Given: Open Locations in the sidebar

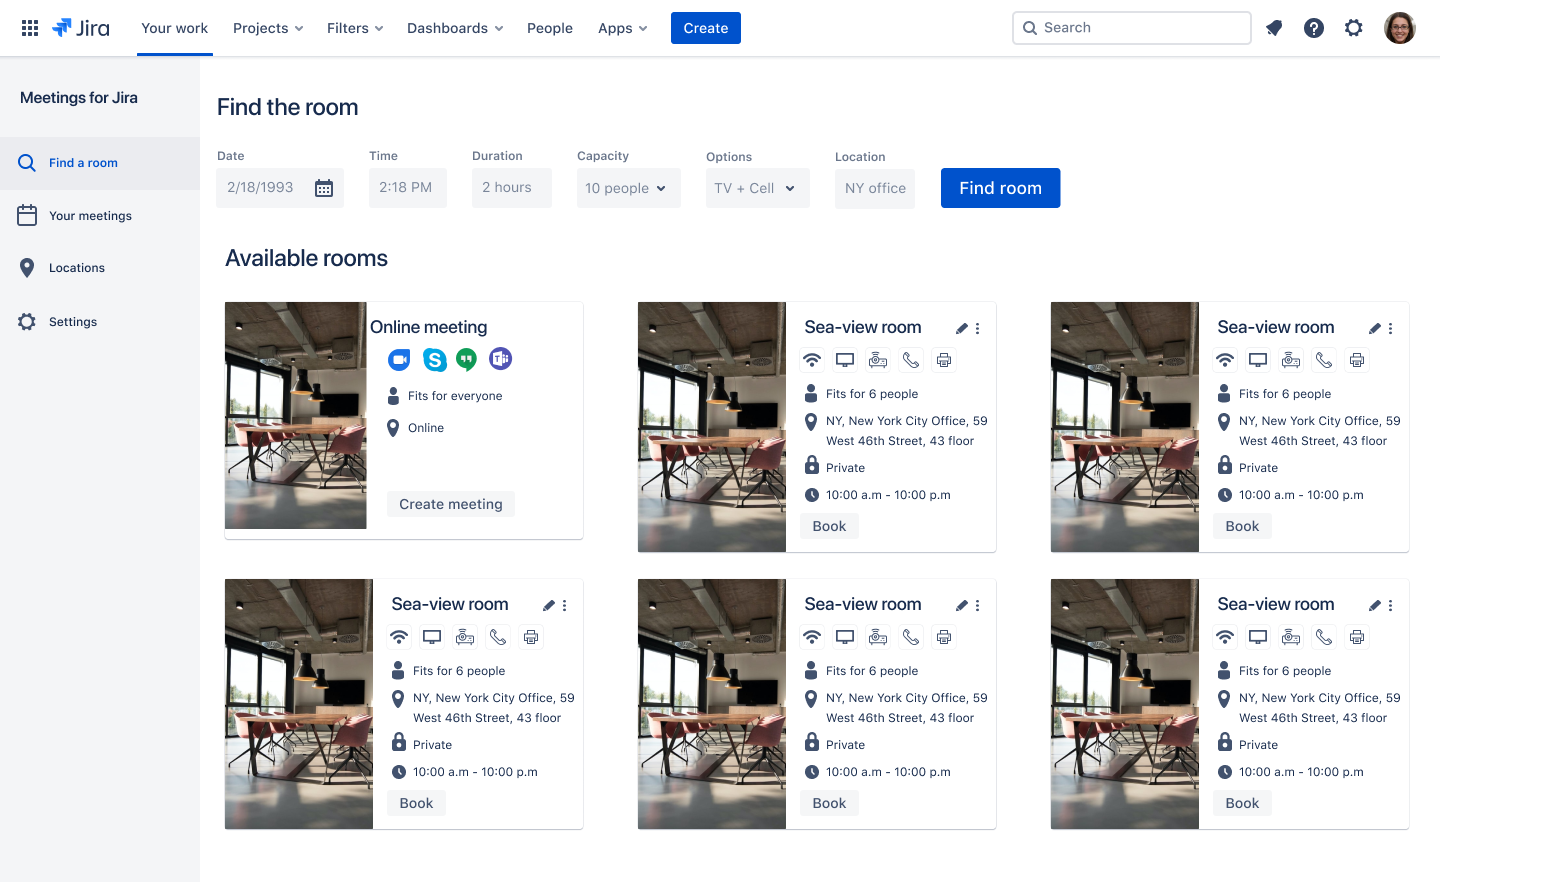Looking at the screenshot, I should pos(77,268).
